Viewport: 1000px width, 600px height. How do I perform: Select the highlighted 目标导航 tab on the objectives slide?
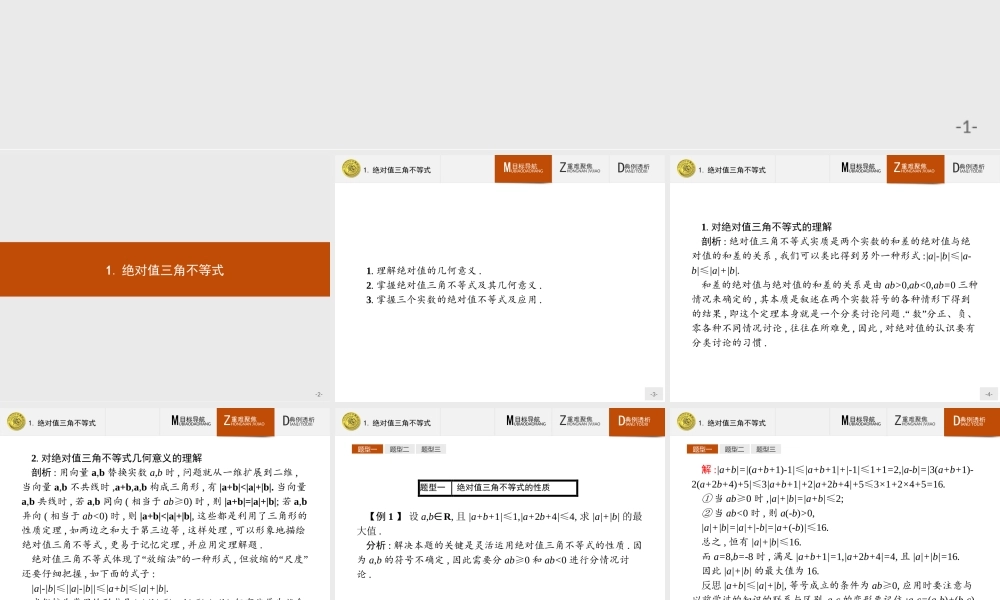522,169
